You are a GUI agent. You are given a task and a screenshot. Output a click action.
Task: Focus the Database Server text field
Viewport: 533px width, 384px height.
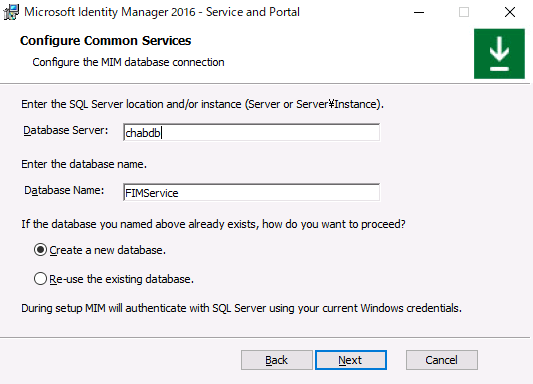[252, 133]
